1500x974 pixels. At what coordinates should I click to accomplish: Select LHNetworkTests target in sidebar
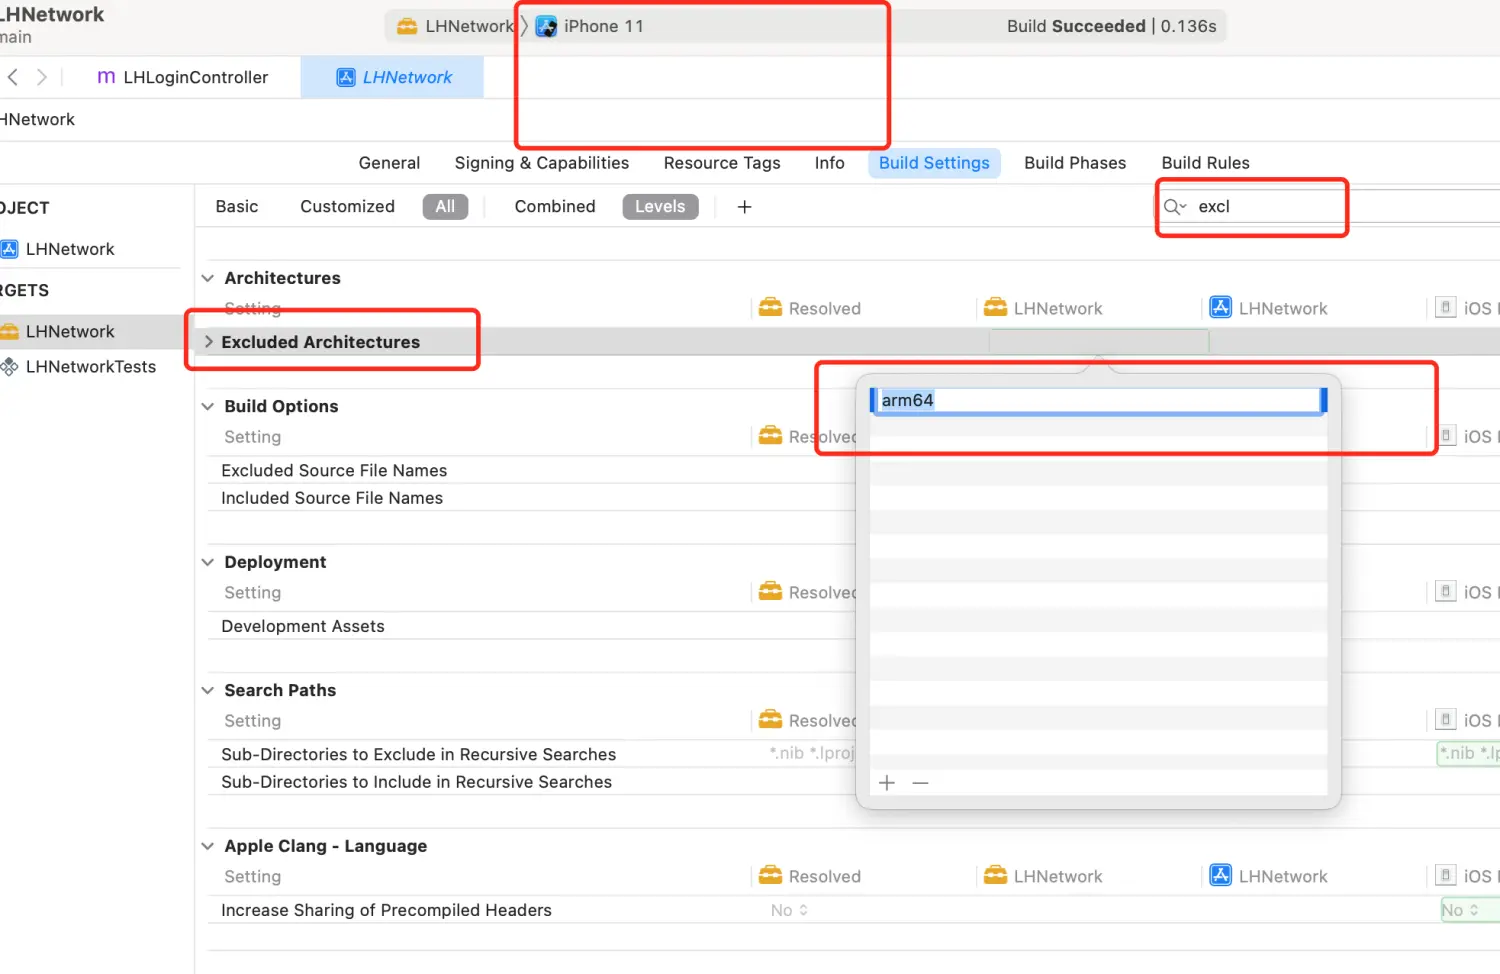(90, 367)
